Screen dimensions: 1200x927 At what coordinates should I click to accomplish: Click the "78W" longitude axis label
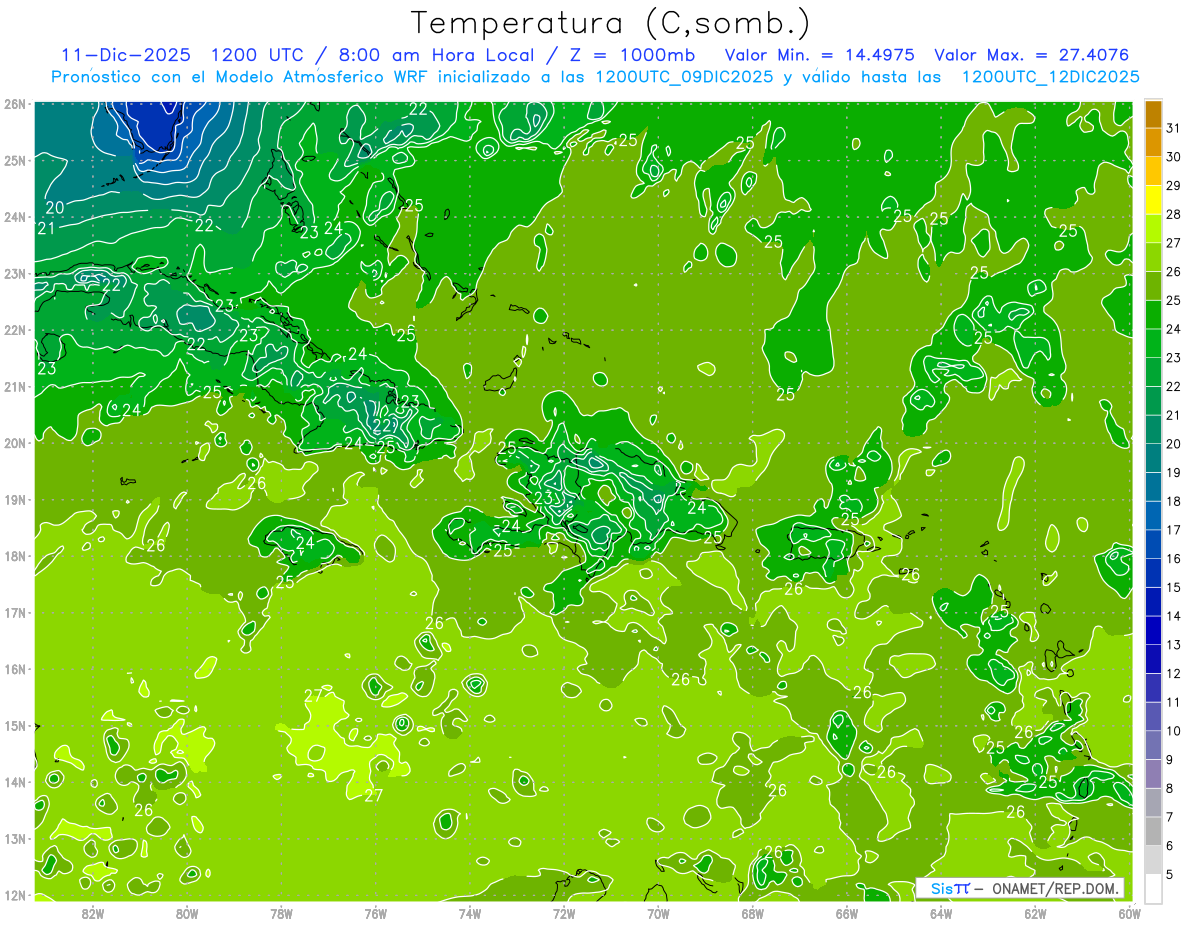(x=281, y=913)
